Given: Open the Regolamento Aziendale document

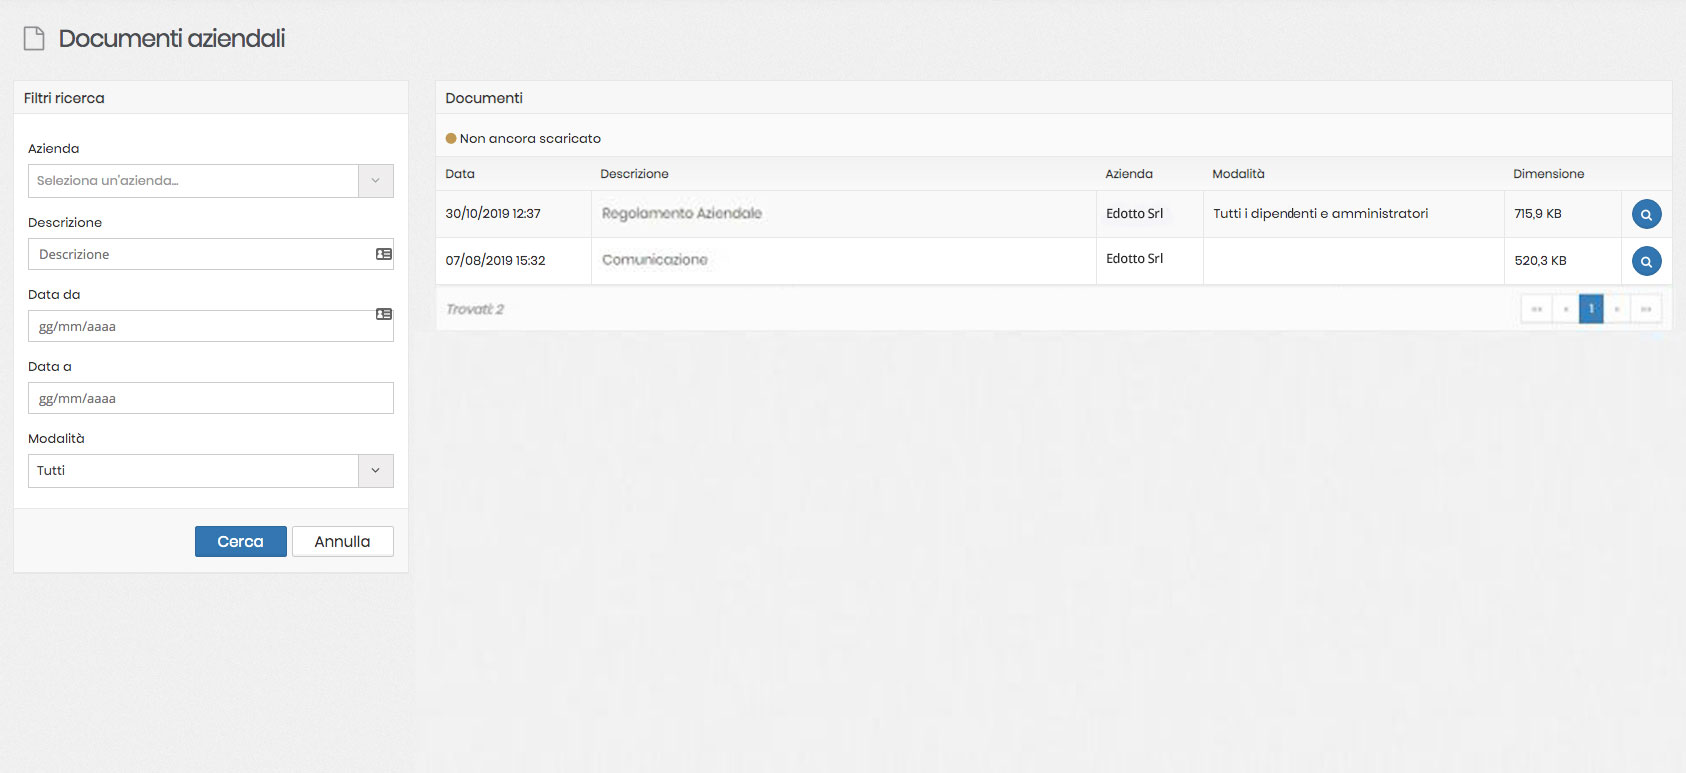Looking at the screenshot, I should (x=682, y=214).
